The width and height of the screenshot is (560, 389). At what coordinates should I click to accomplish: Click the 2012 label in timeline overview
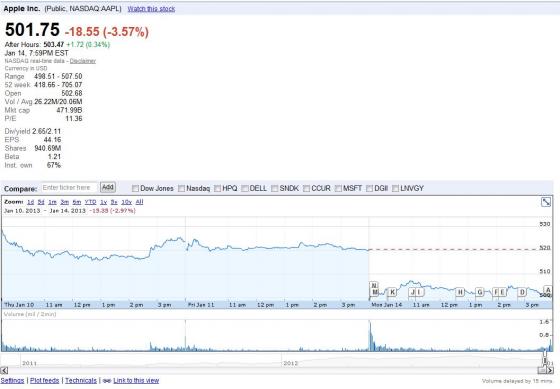pyautogui.click(x=290, y=363)
